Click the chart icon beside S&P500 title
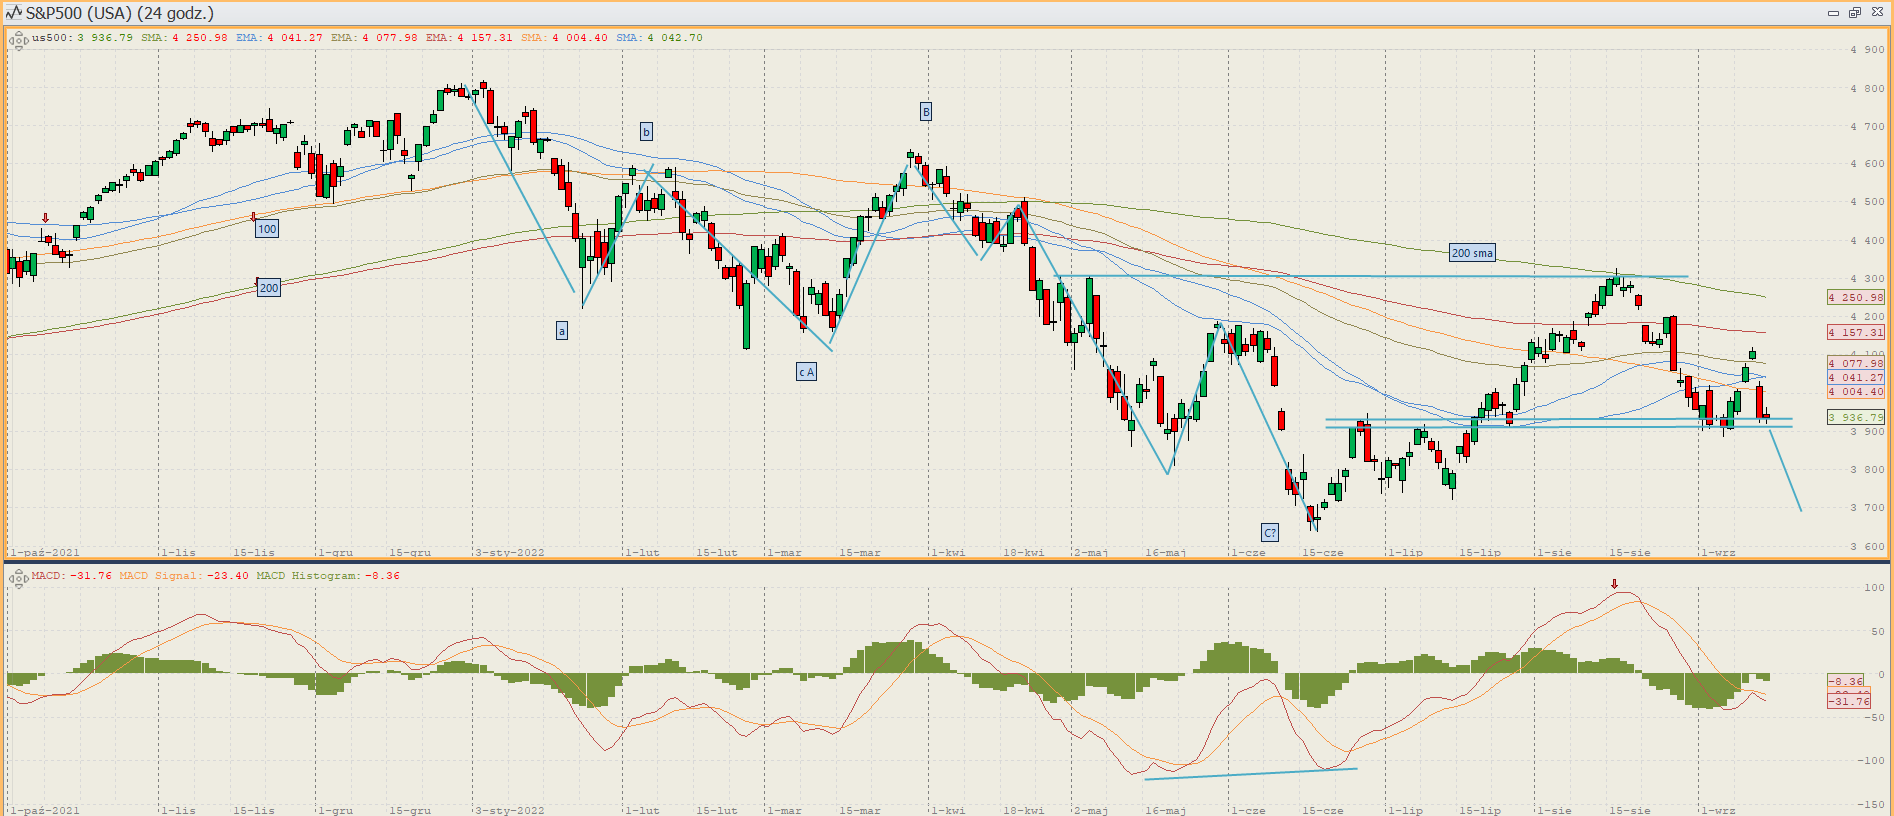1894x816 pixels. tap(13, 13)
